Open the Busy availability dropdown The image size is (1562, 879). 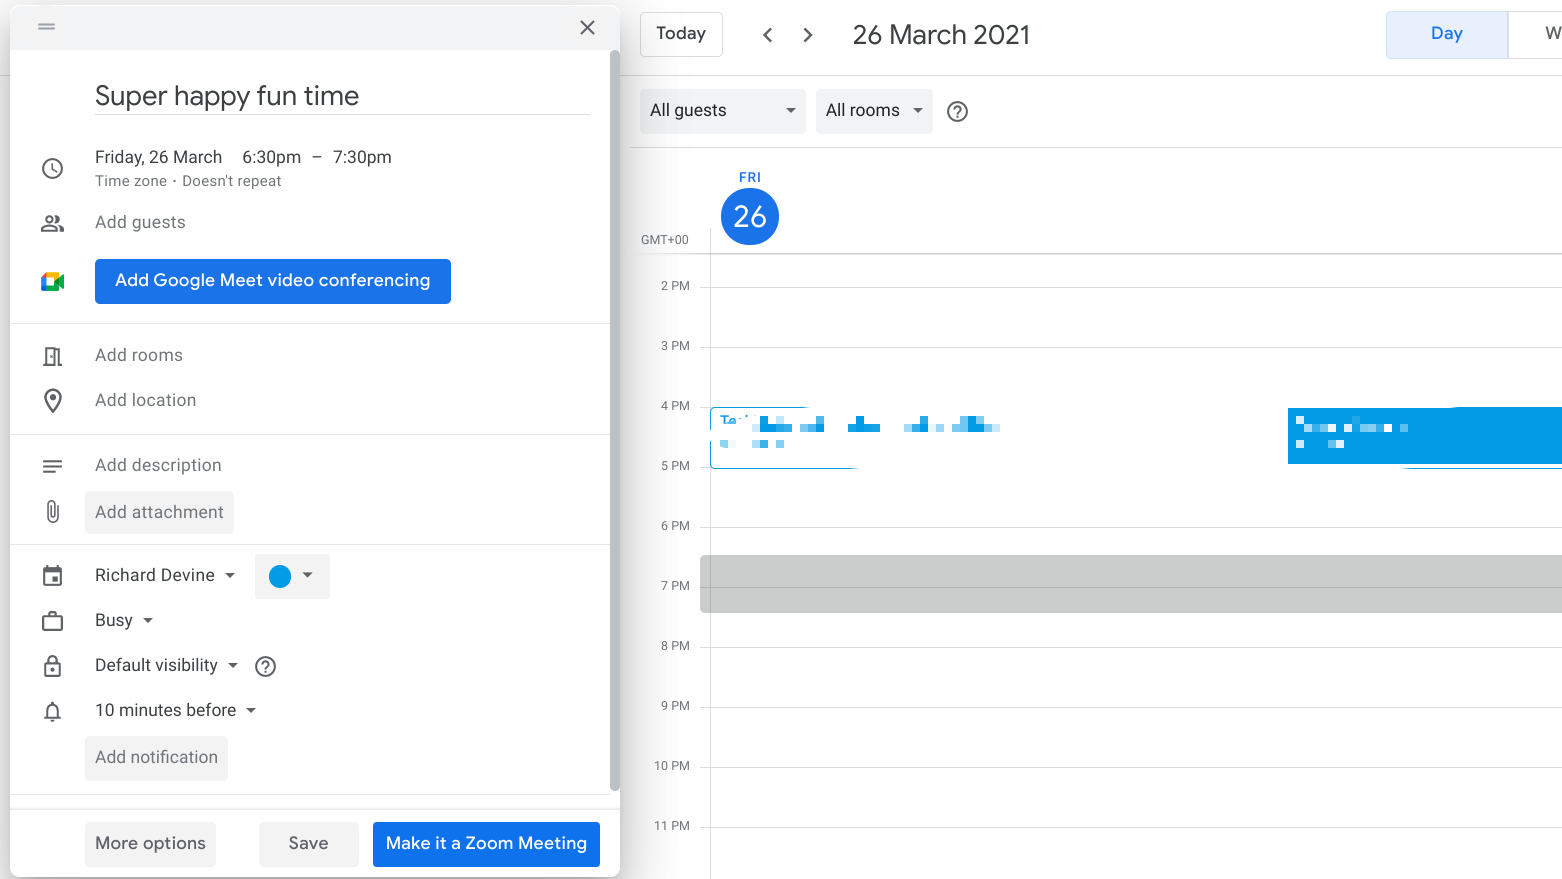point(124,620)
